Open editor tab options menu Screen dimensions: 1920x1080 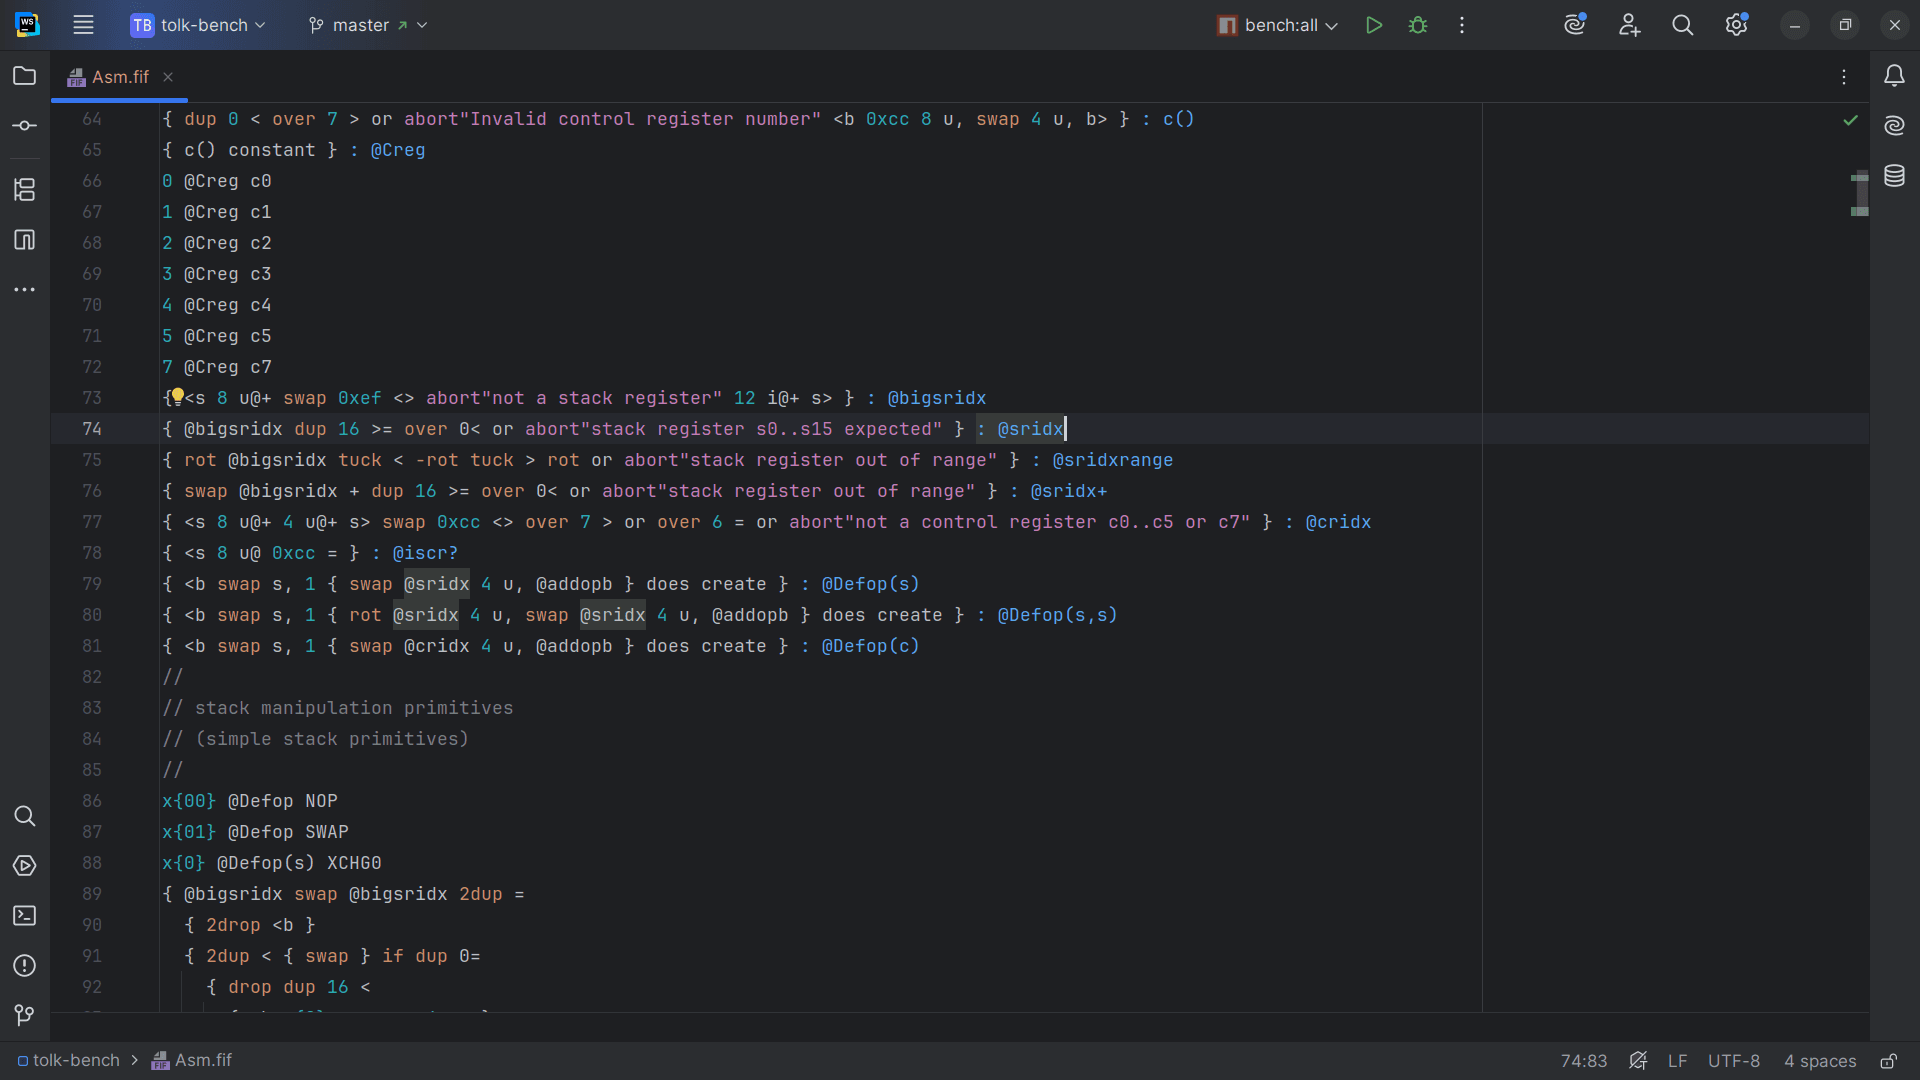(x=1845, y=77)
